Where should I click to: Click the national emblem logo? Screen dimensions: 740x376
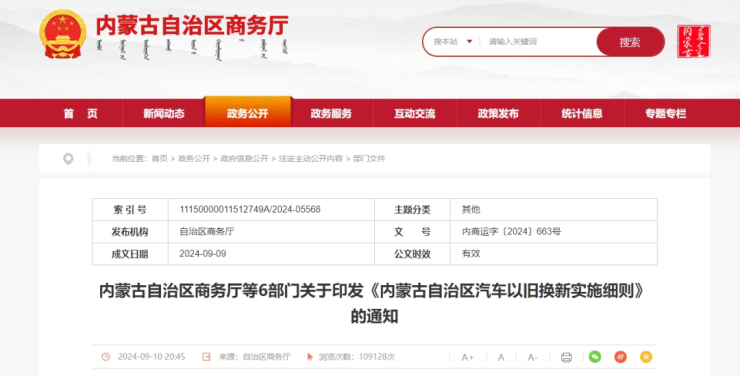[x=63, y=34]
